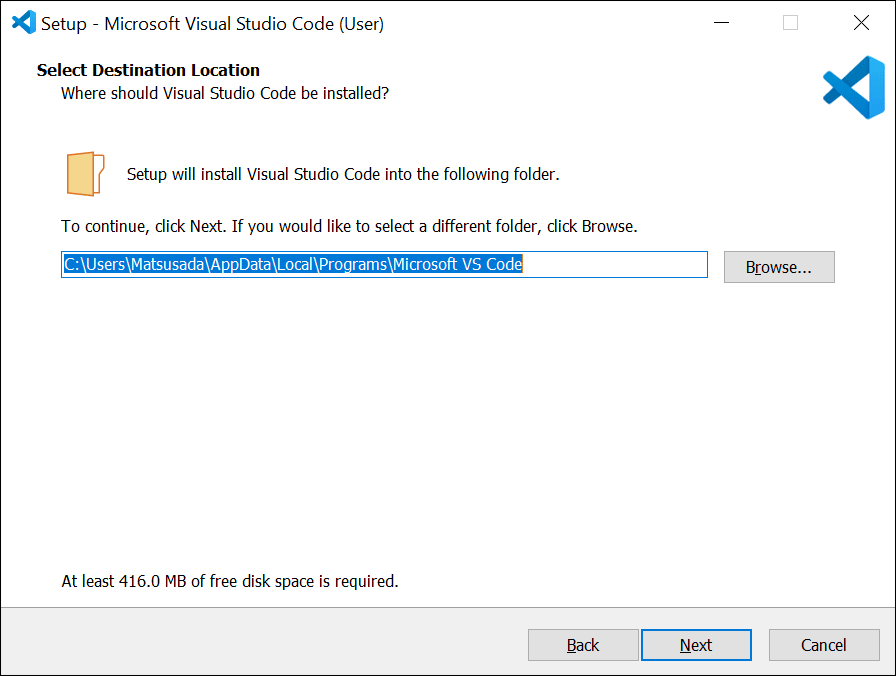Click the disk space requirement message
The image size is (896, 676).
(x=229, y=581)
